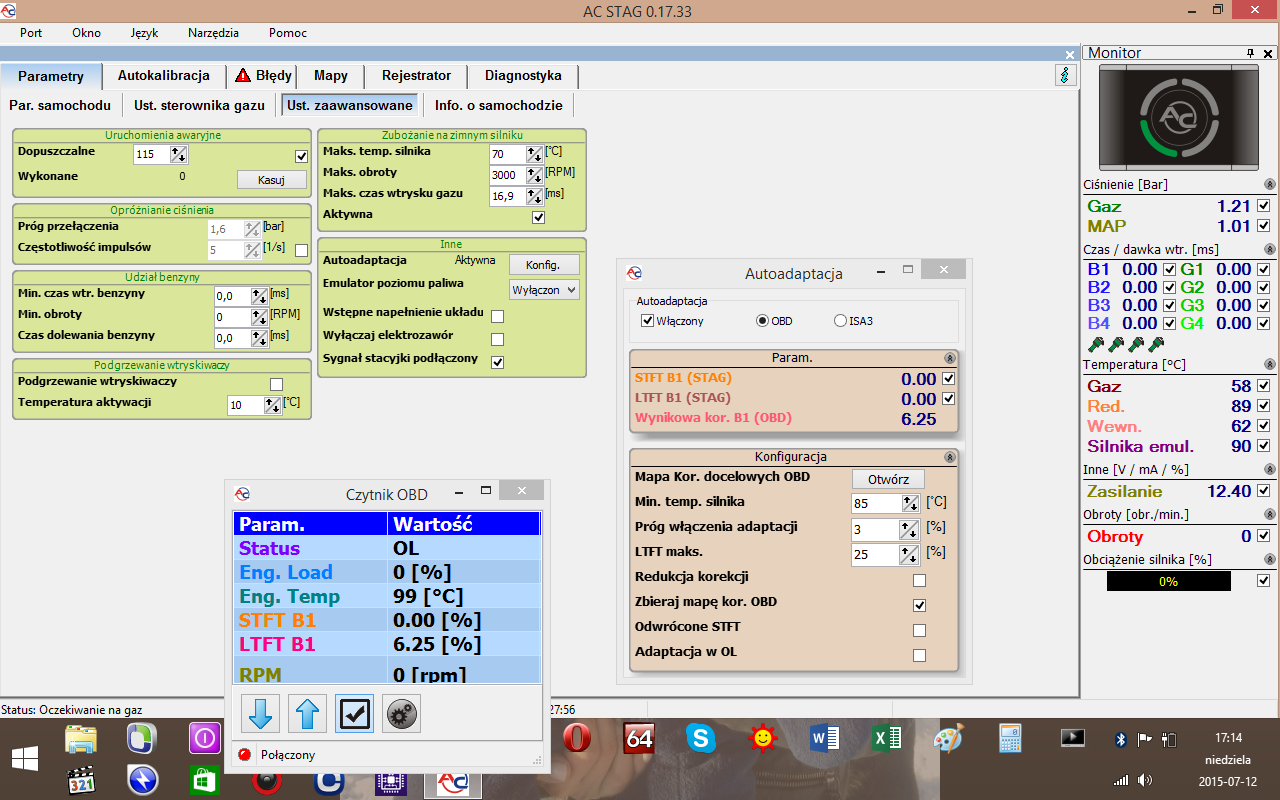Open File Explorer from the taskbar
The width and height of the screenshot is (1280, 800).
pos(81,740)
